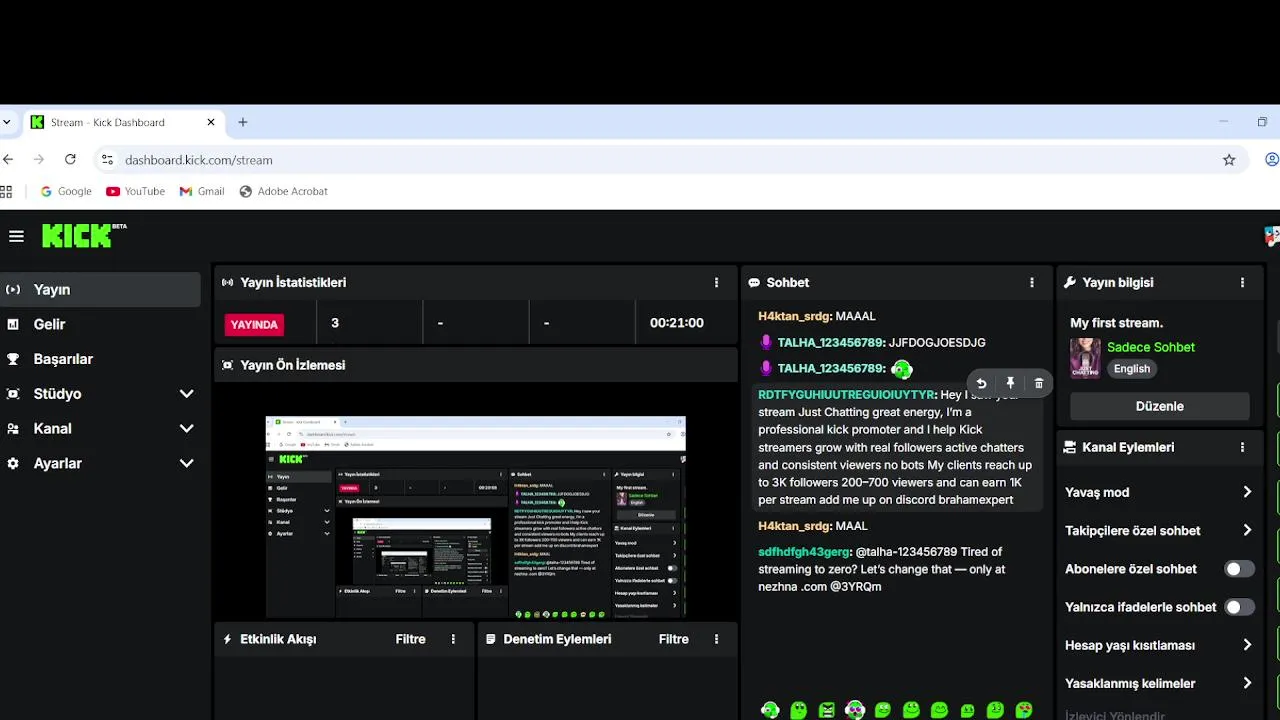Click Filtre in Denetim Eylemleri panel
The height and width of the screenshot is (720, 1280).
[x=674, y=639]
